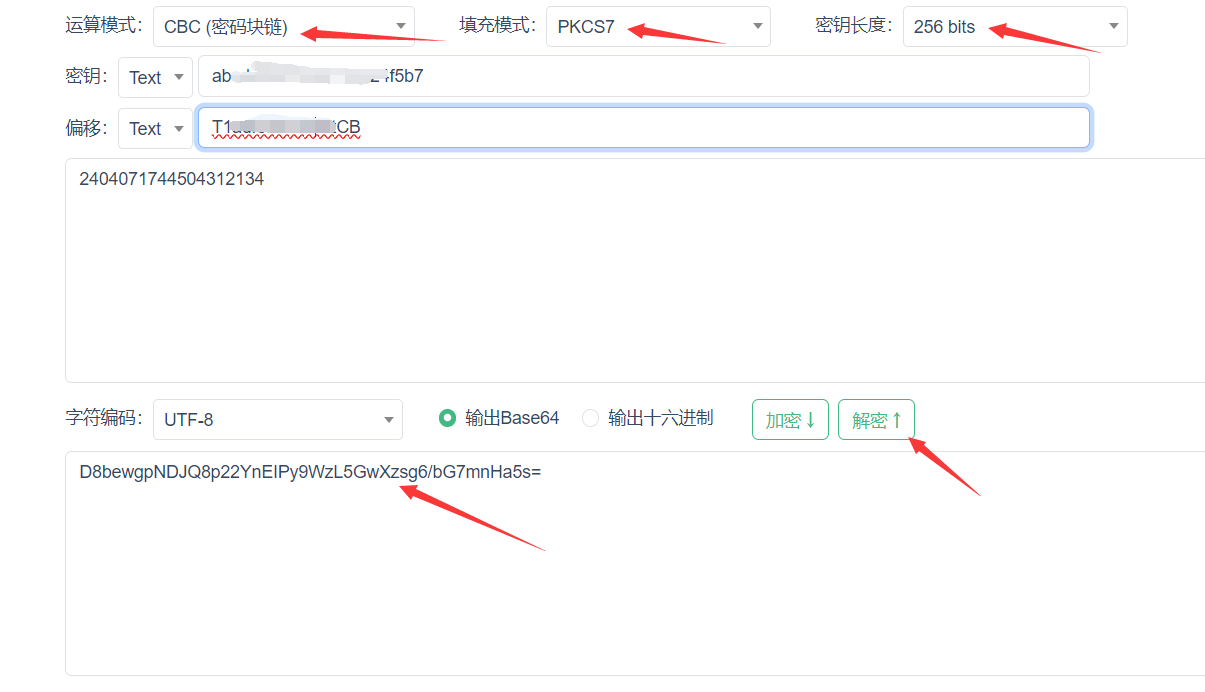Click the arrow caret of 密钥长度 dropdown
This screenshot has width=1205, height=692.
point(1113,26)
